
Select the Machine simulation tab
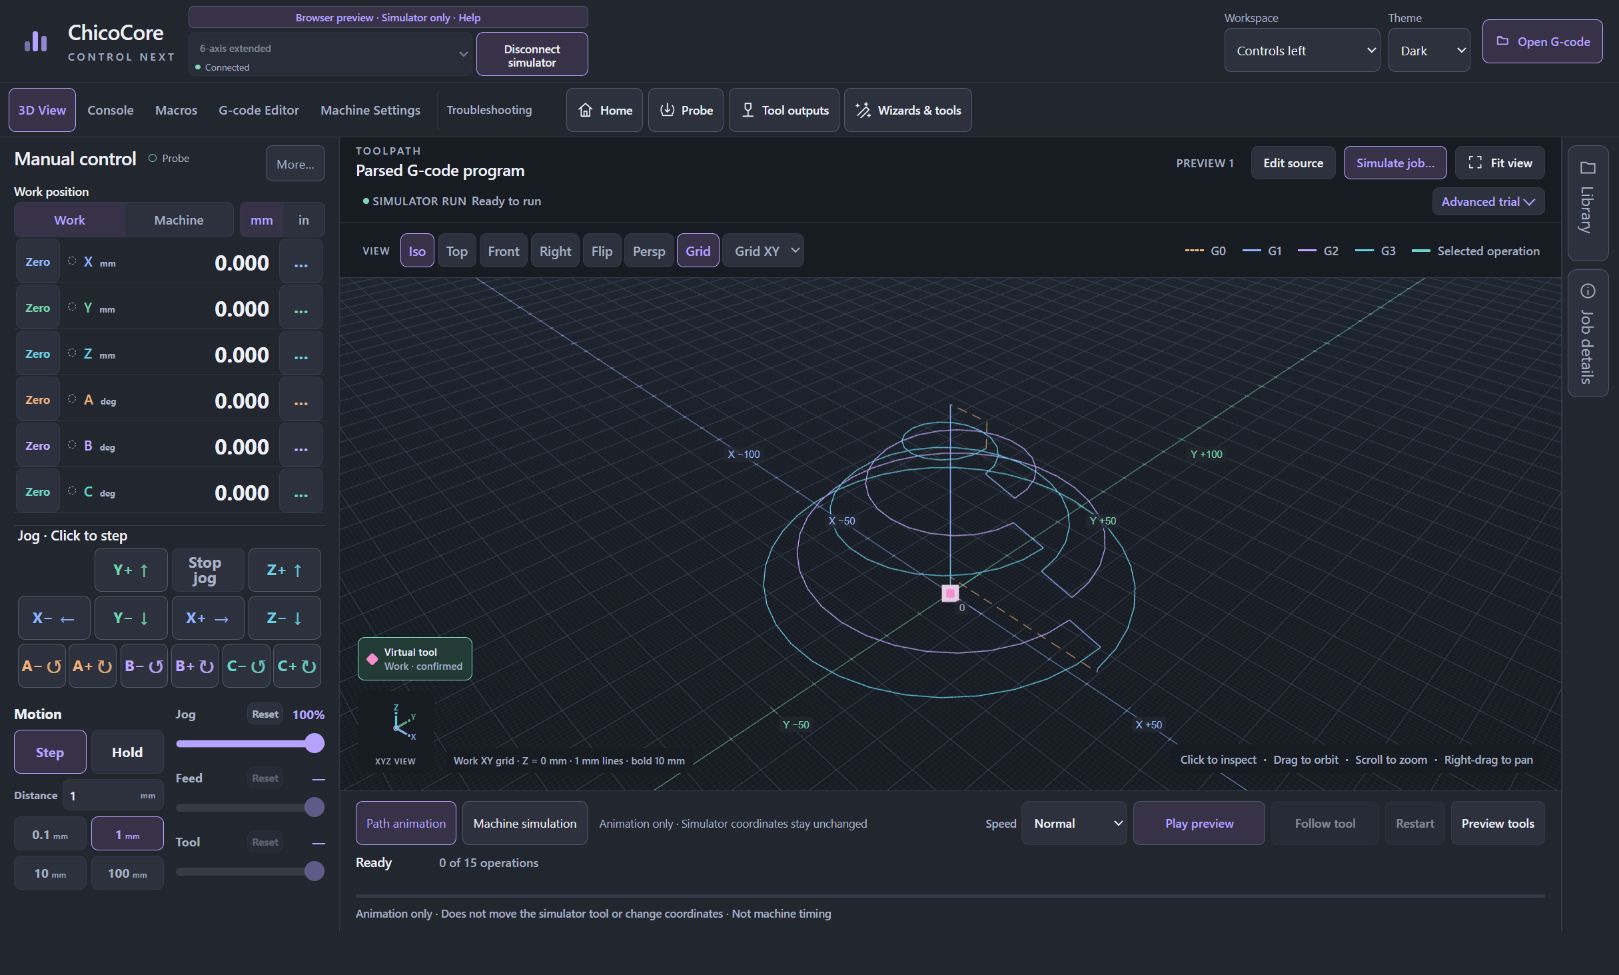[x=525, y=823]
